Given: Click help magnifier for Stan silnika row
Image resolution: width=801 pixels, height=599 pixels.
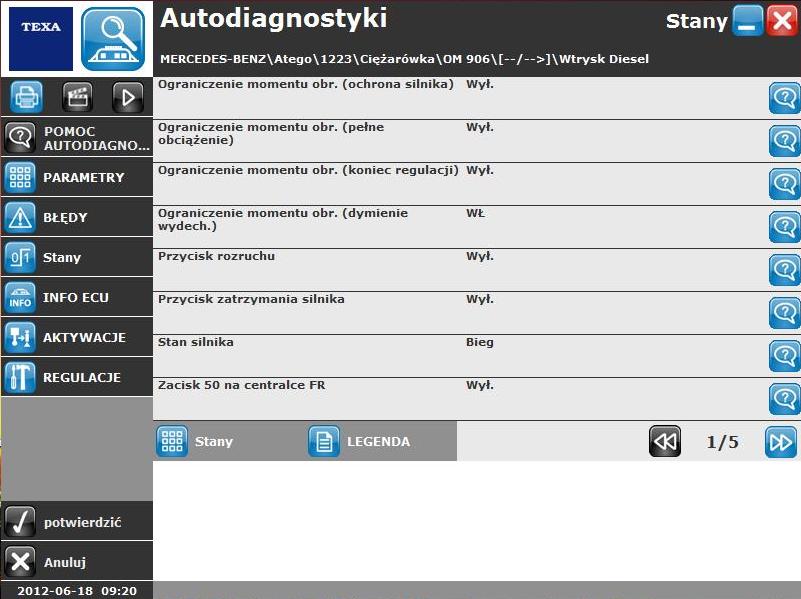Looking at the screenshot, I should pyautogui.click(x=784, y=355).
